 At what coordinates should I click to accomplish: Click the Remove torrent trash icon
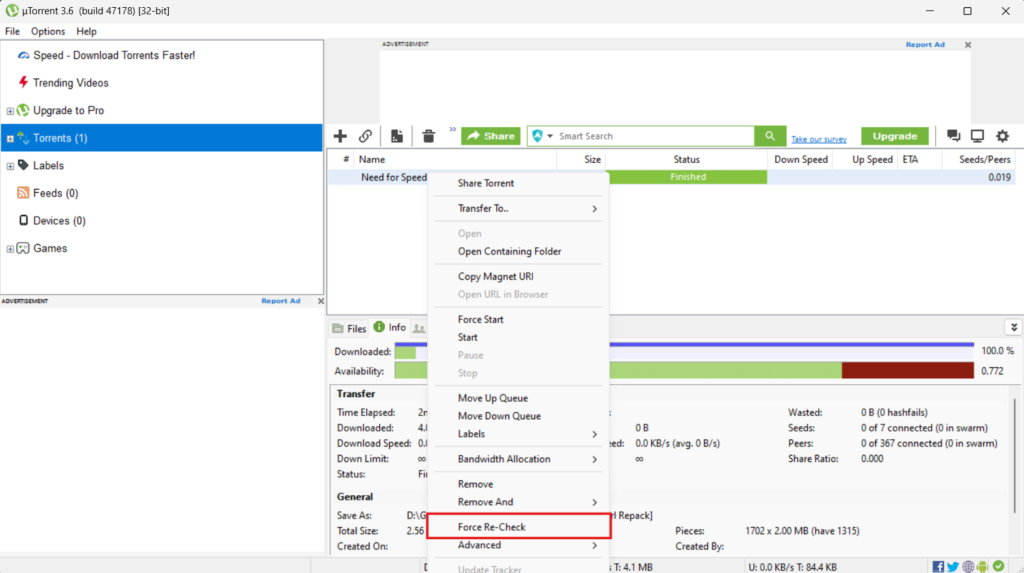pos(428,136)
